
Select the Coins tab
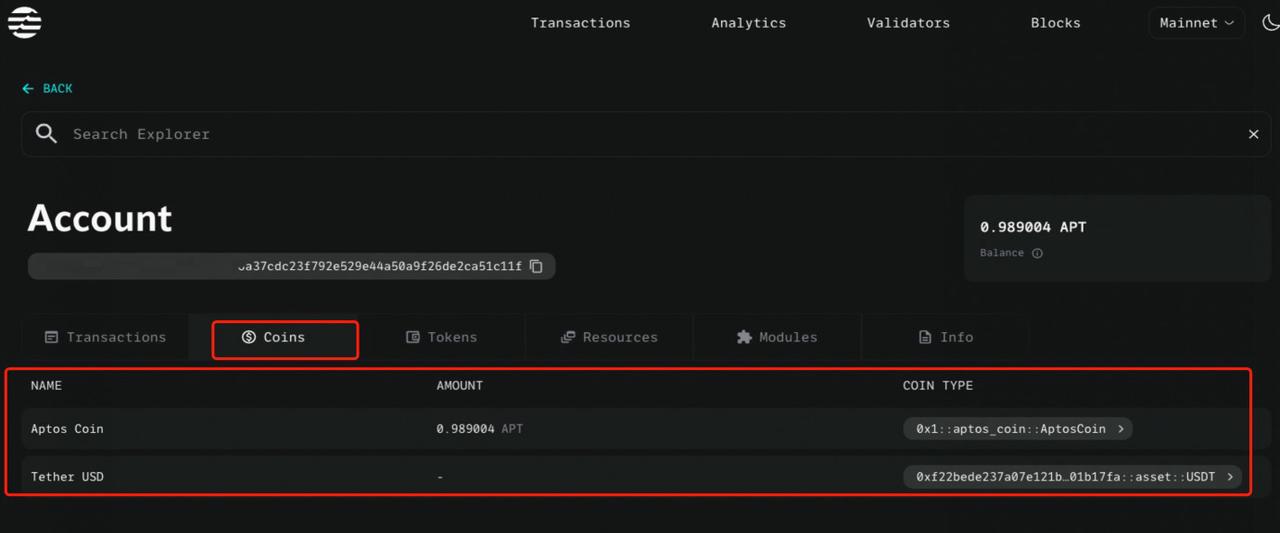(284, 338)
